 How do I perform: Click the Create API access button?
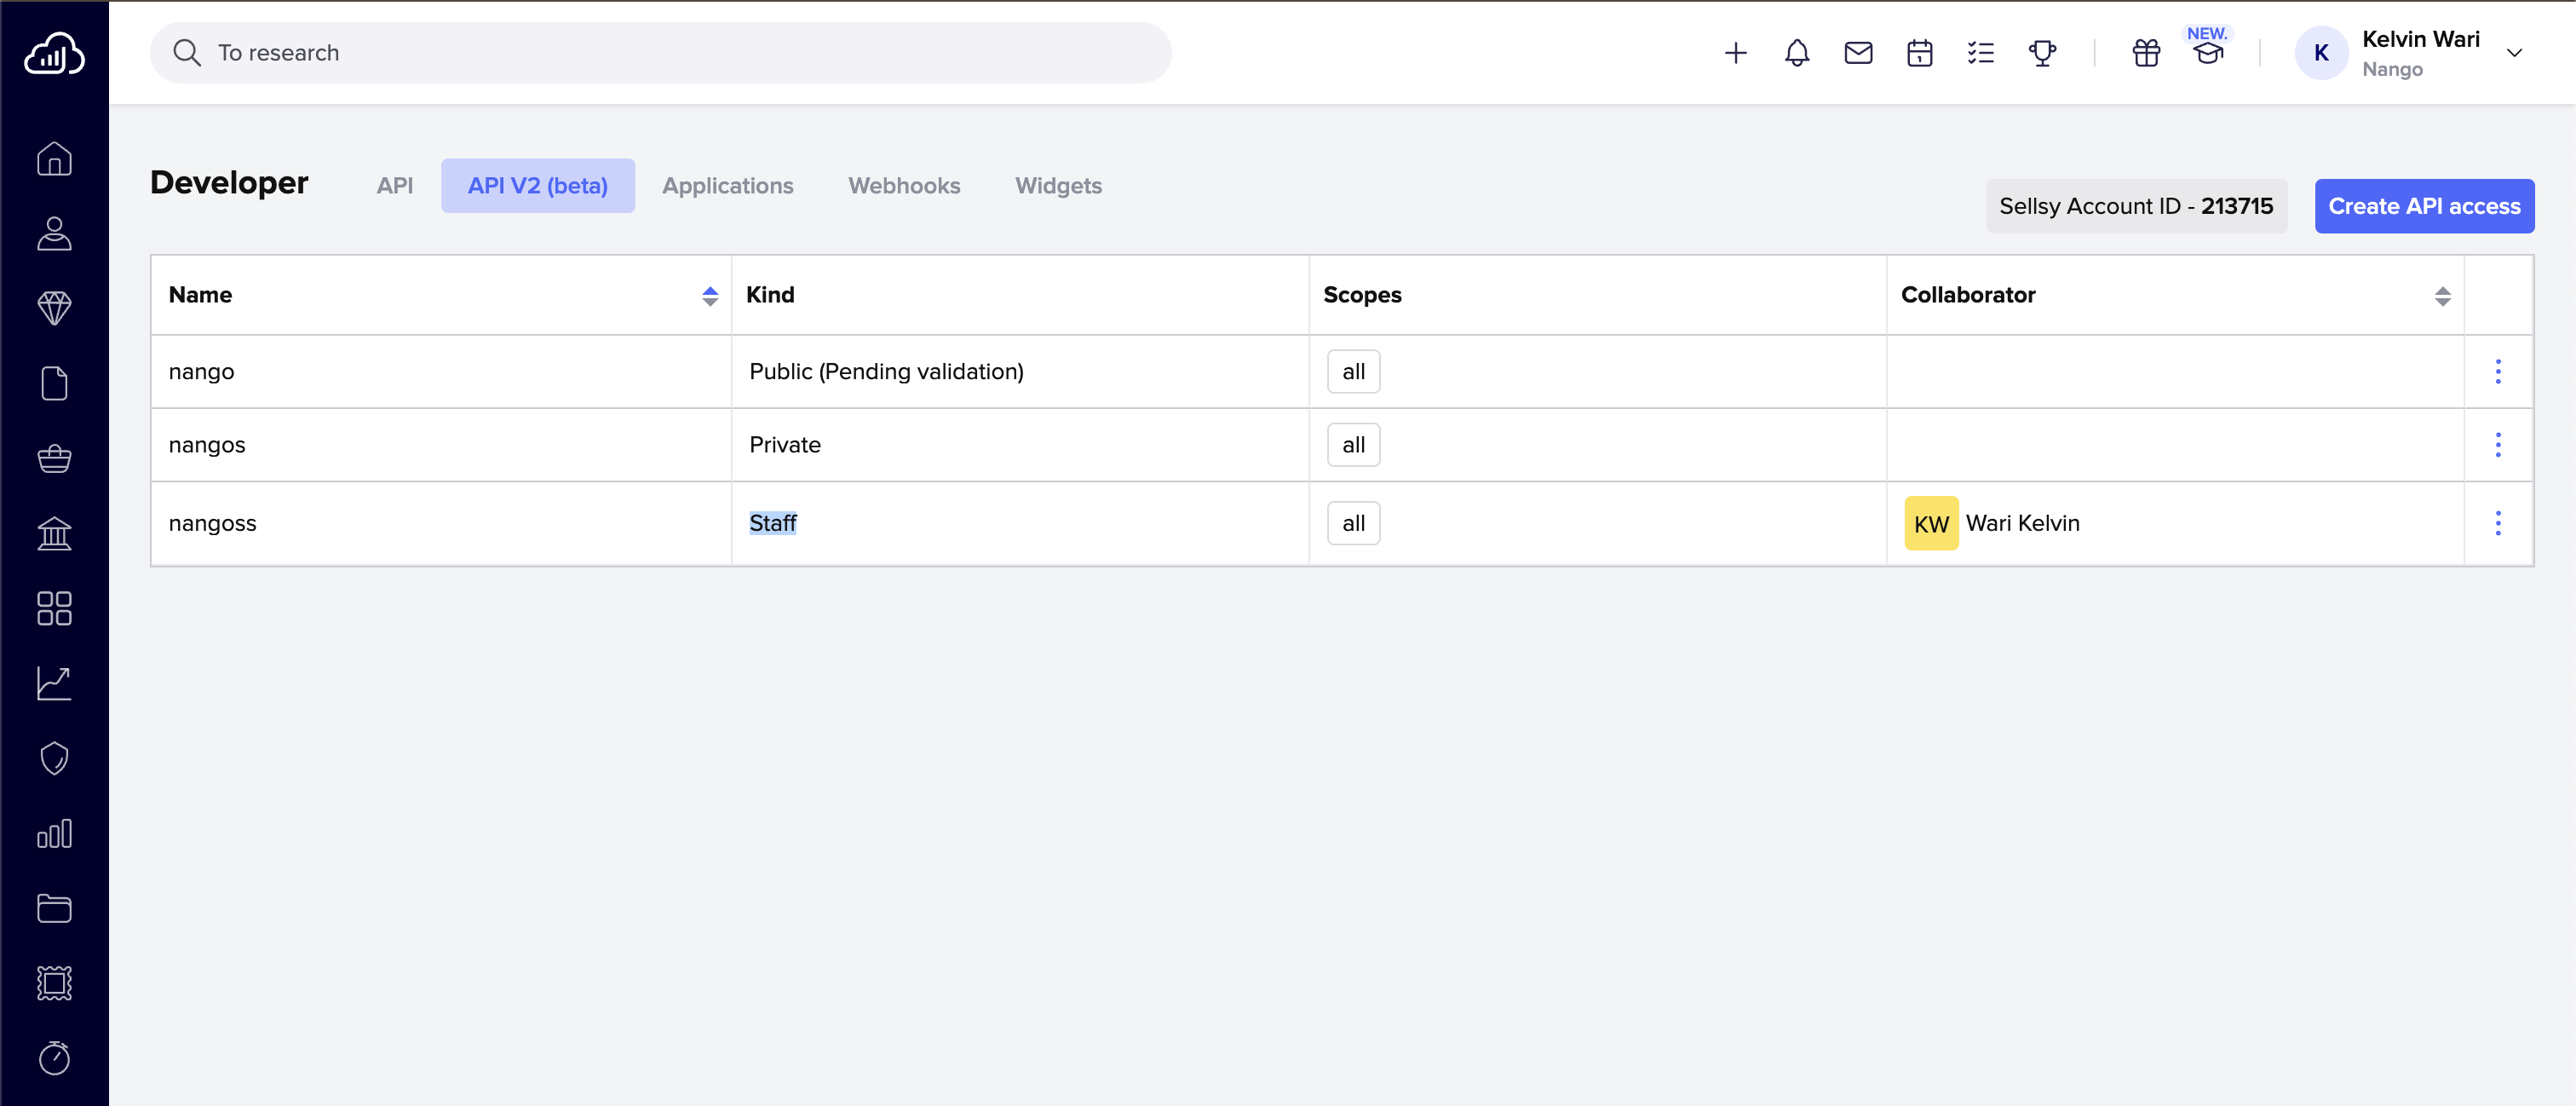[2423, 206]
